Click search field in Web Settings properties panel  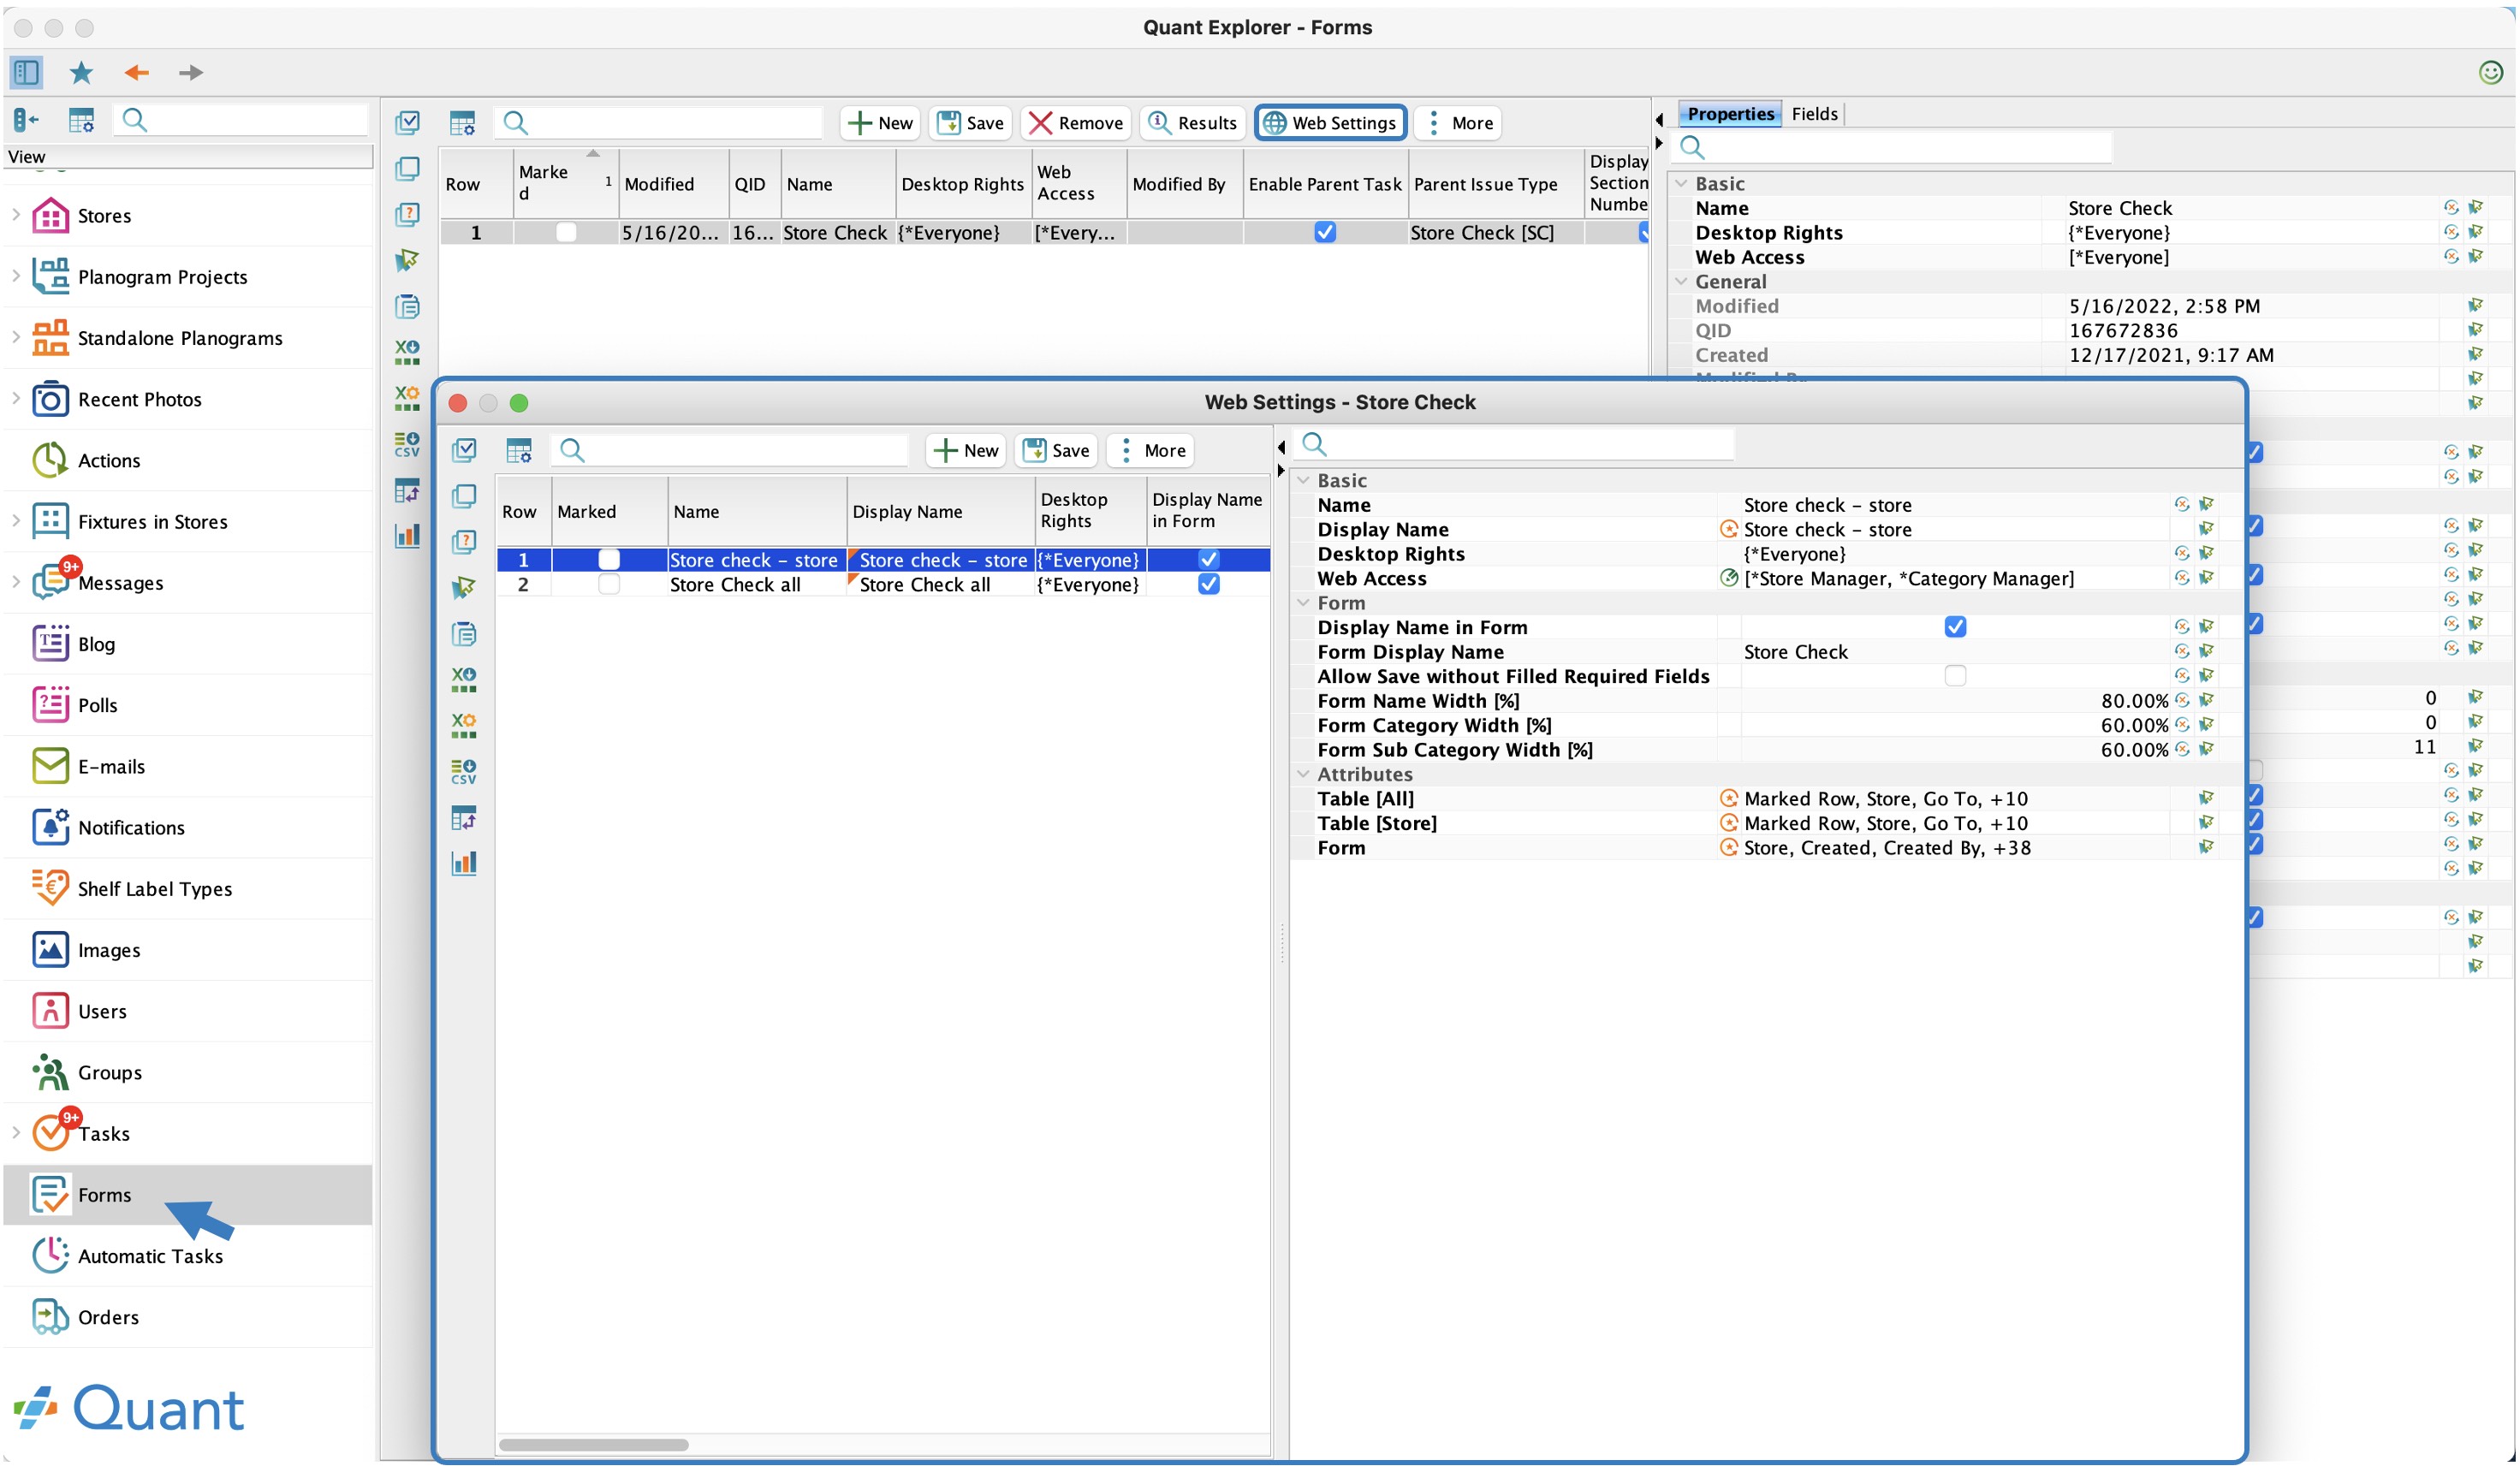point(1515,444)
